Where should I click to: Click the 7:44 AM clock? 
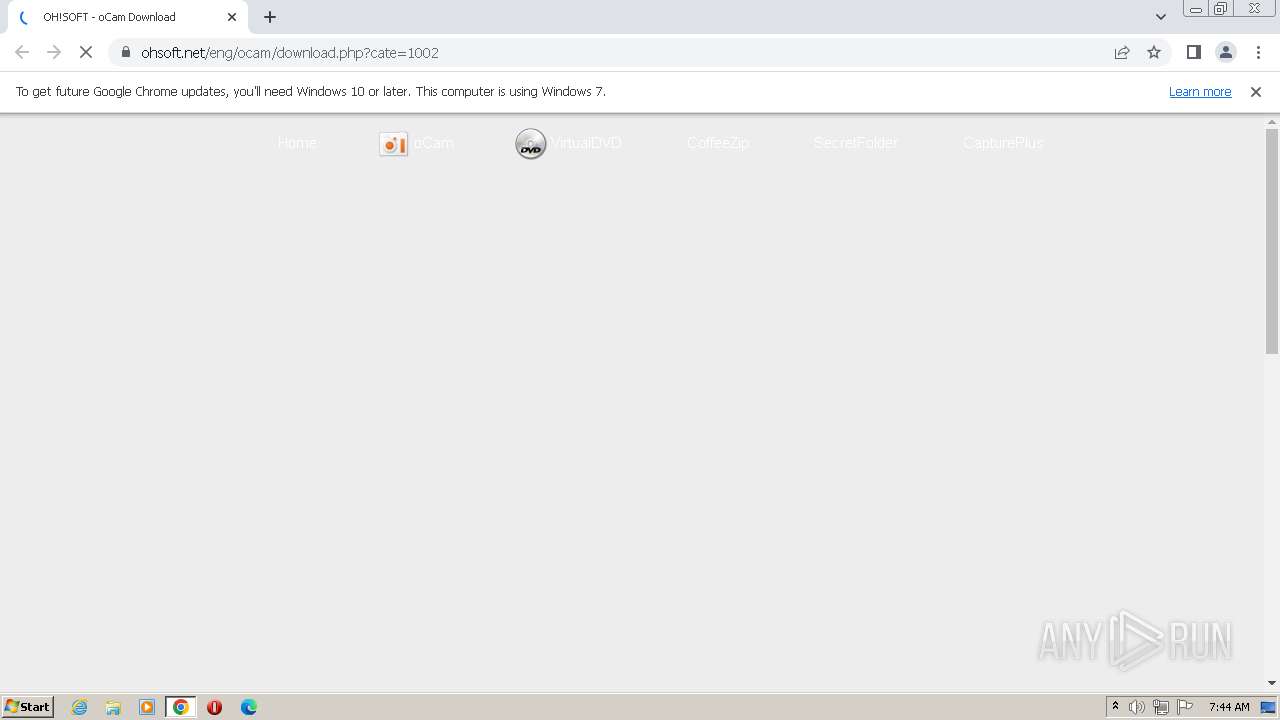(1229, 707)
